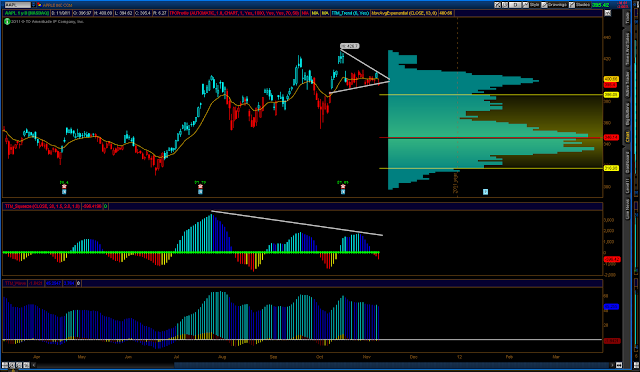
Task: Open the Drawings menu
Action: (558, 4)
